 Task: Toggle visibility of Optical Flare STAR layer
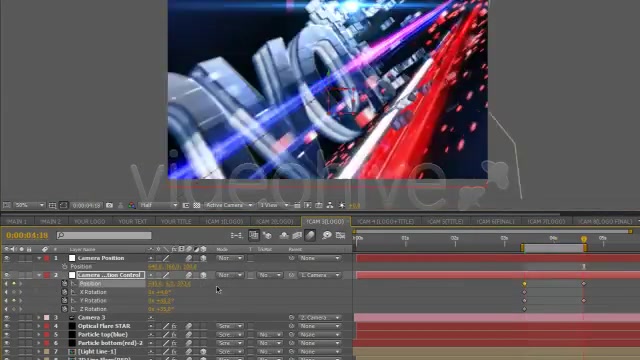pyautogui.click(x=7, y=326)
